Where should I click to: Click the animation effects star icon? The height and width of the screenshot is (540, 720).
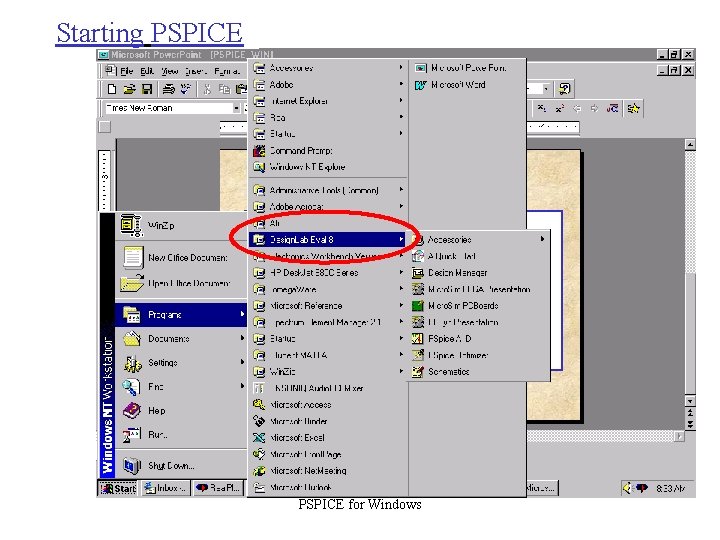(x=633, y=108)
